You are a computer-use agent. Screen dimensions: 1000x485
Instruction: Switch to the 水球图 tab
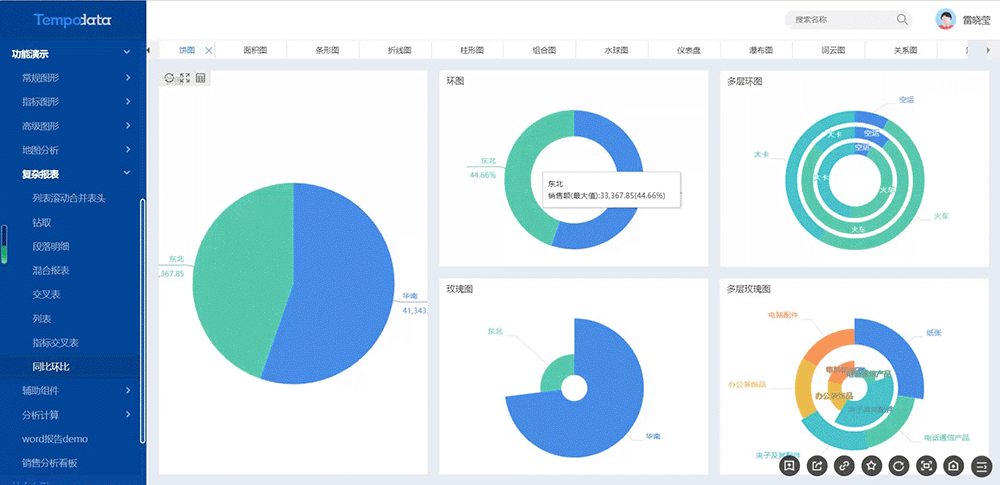tap(616, 50)
